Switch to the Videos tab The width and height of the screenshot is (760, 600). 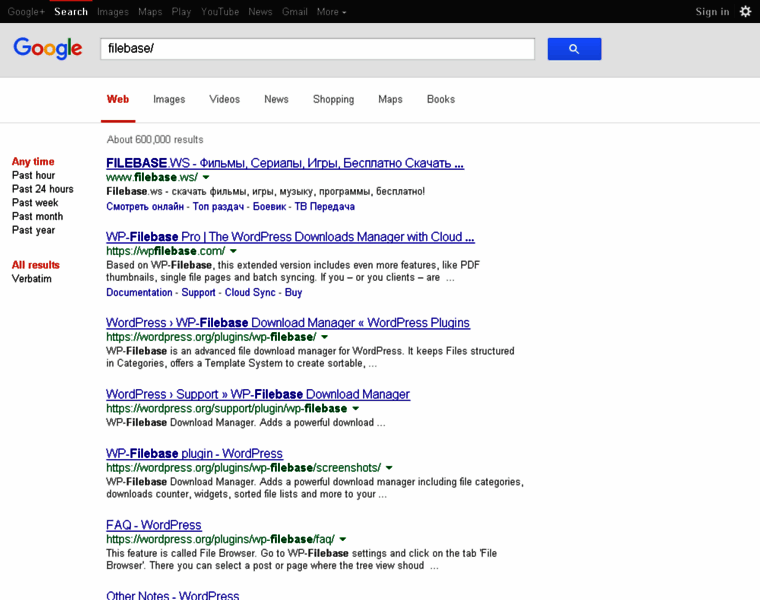tap(224, 99)
